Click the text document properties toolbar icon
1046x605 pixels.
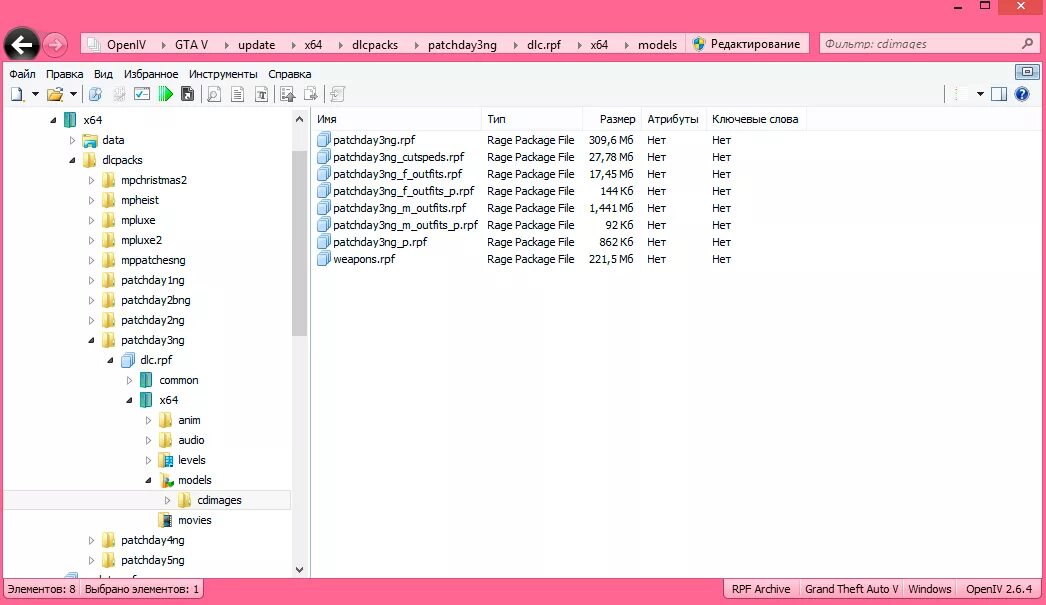237,94
